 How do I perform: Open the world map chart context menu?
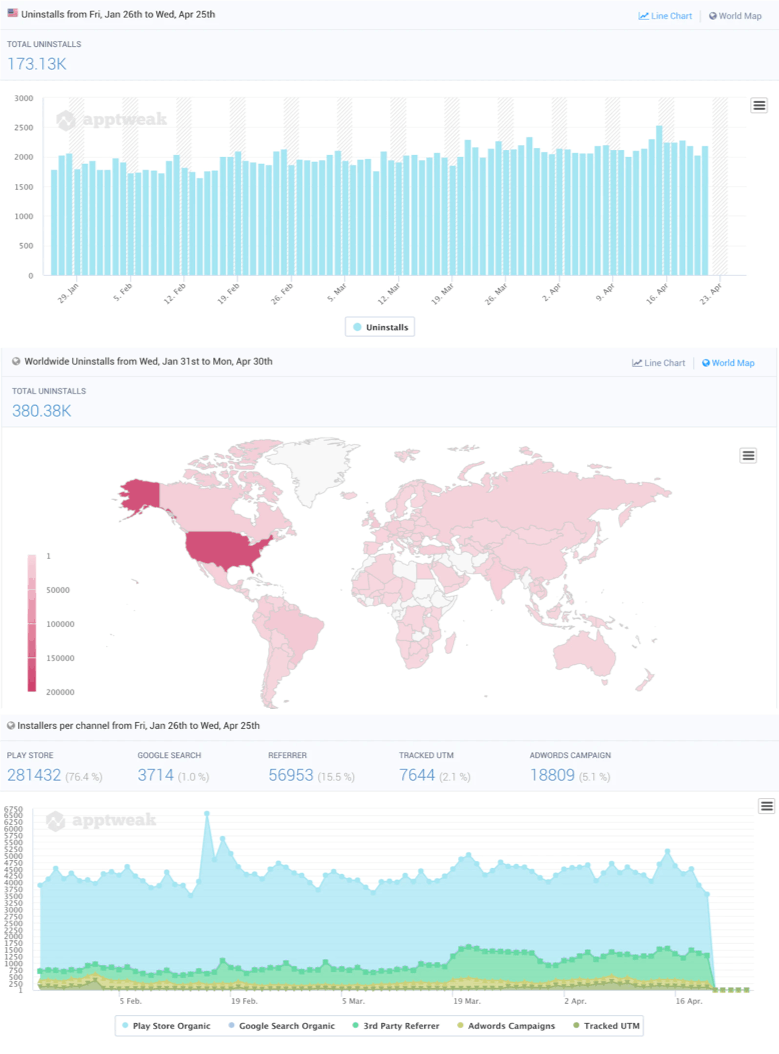[x=748, y=456]
